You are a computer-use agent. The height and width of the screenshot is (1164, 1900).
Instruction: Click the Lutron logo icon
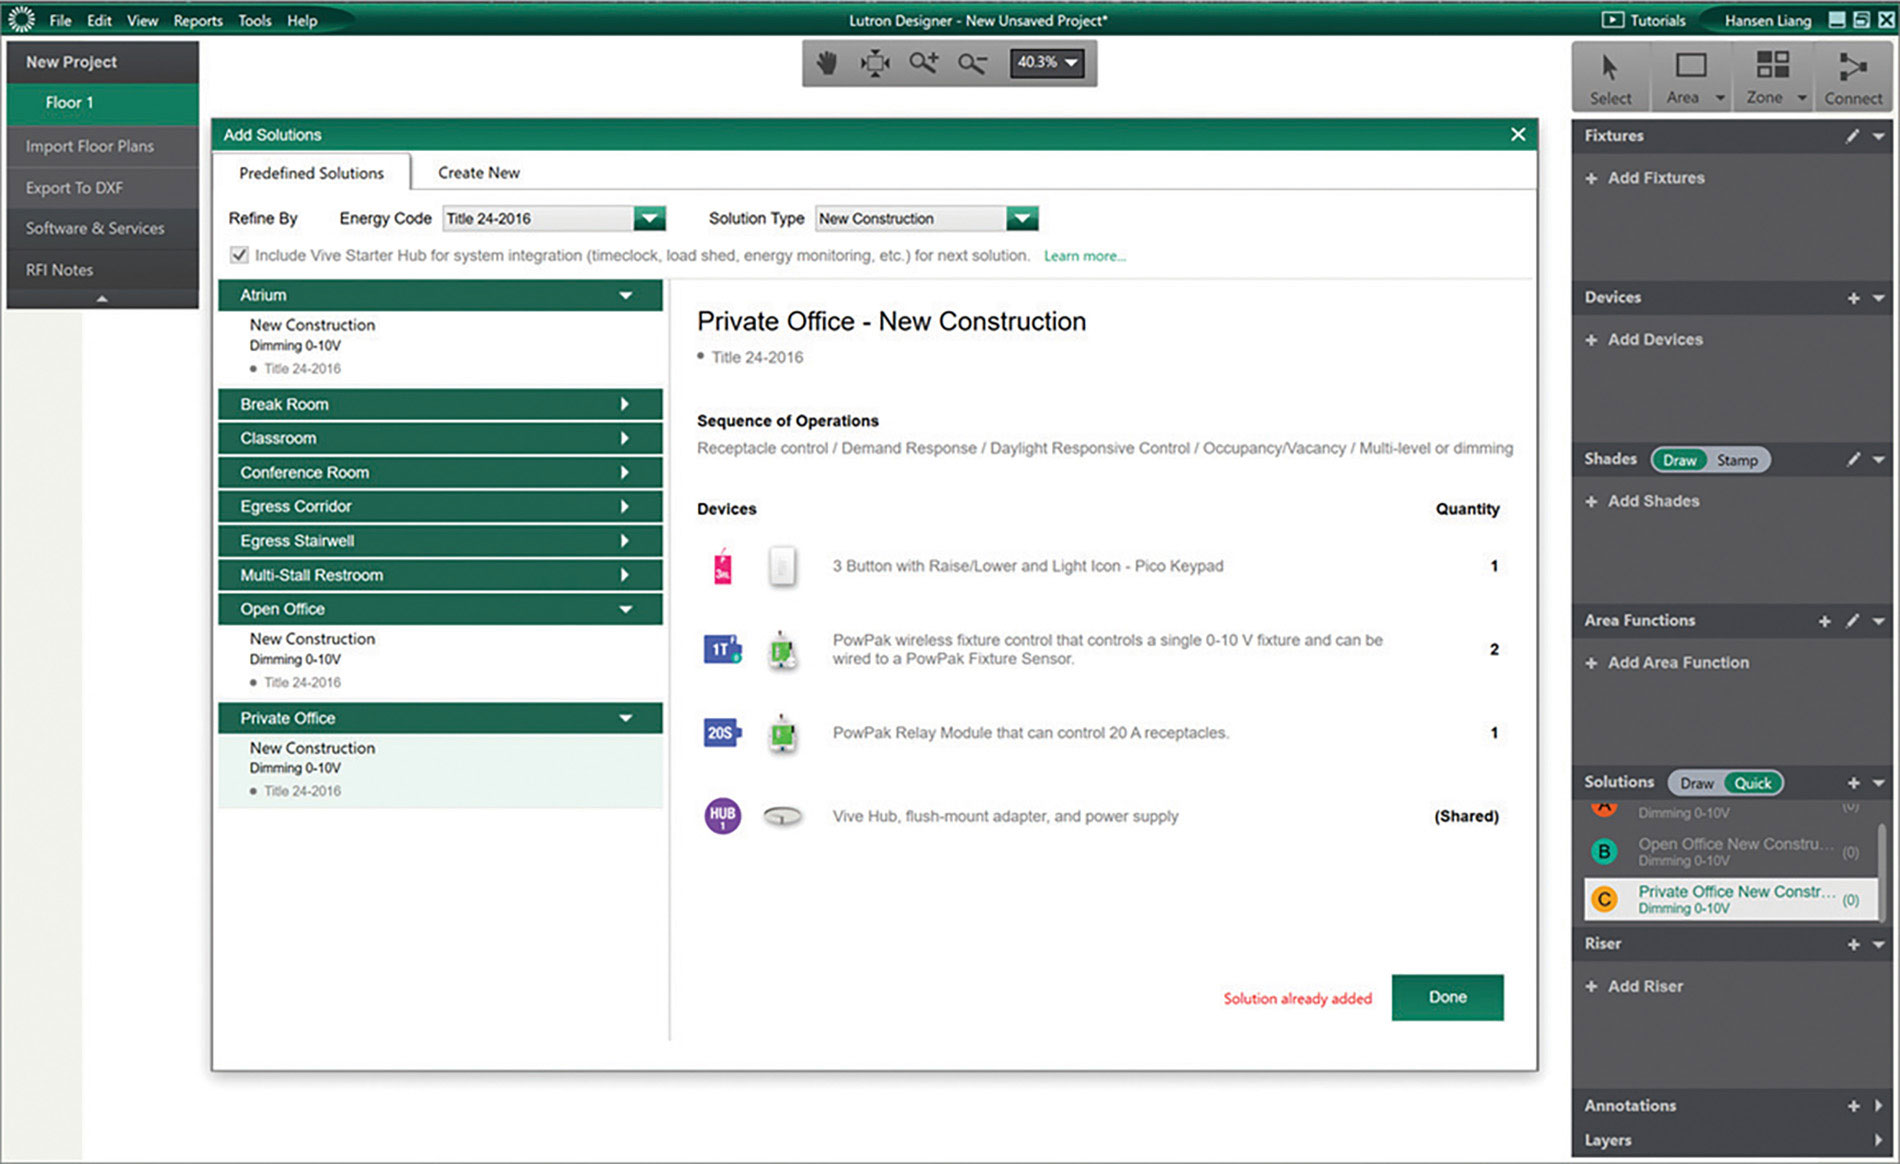[x=21, y=19]
